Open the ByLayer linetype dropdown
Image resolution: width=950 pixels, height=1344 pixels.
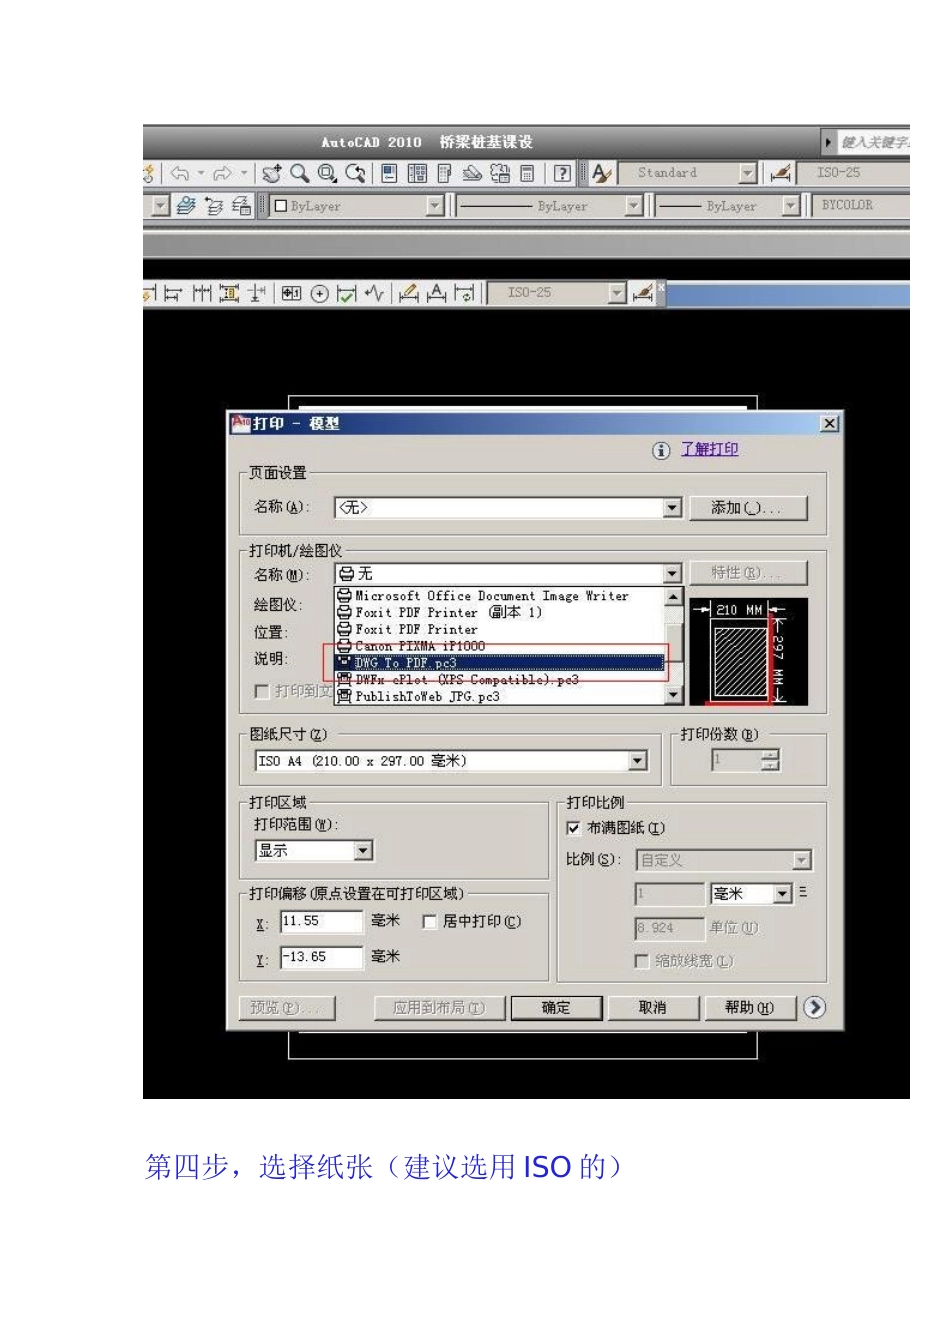[x=634, y=206]
